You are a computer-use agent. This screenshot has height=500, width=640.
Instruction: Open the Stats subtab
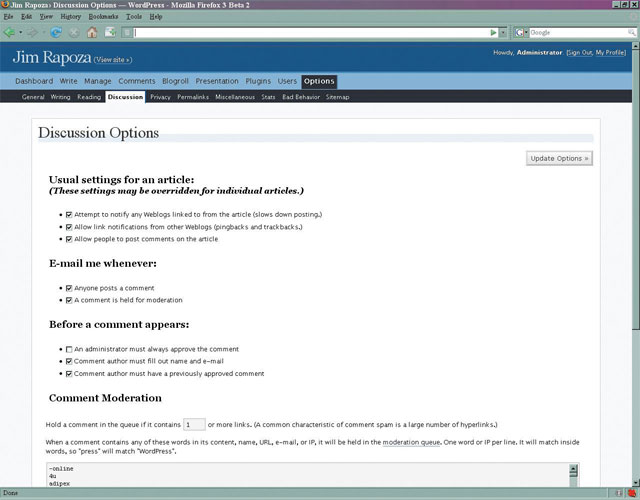pyautogui.click(x=268, y=97)
